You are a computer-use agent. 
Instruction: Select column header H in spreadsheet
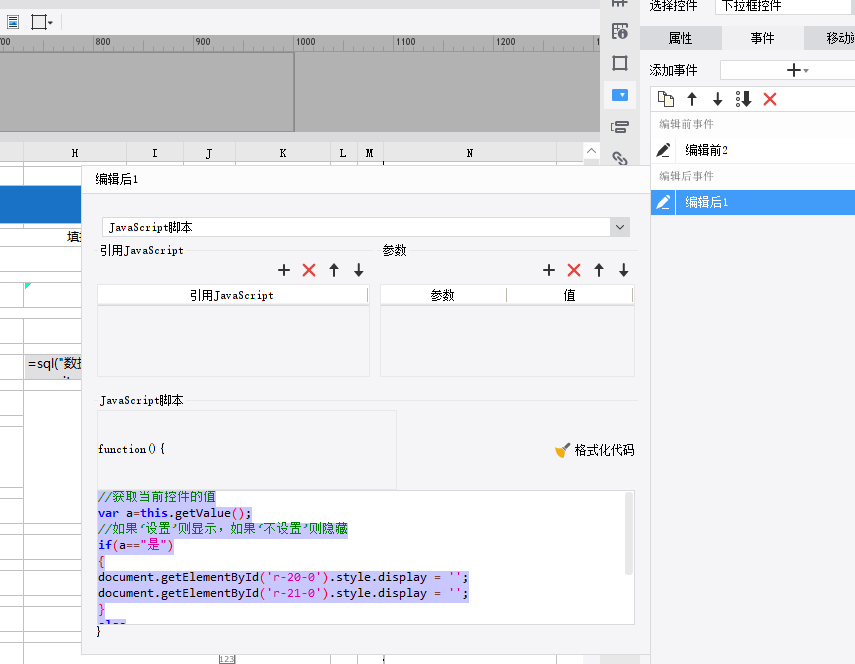(x=75, y=153)
